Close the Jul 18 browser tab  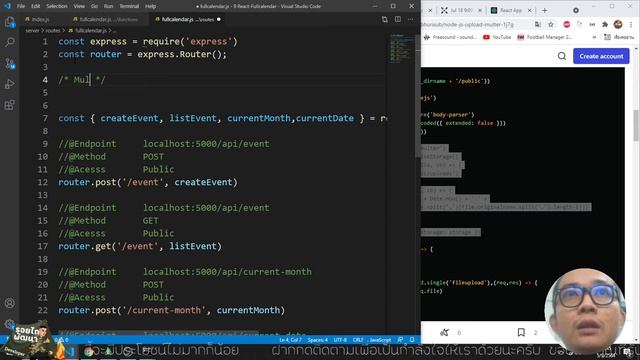(480, 10)
